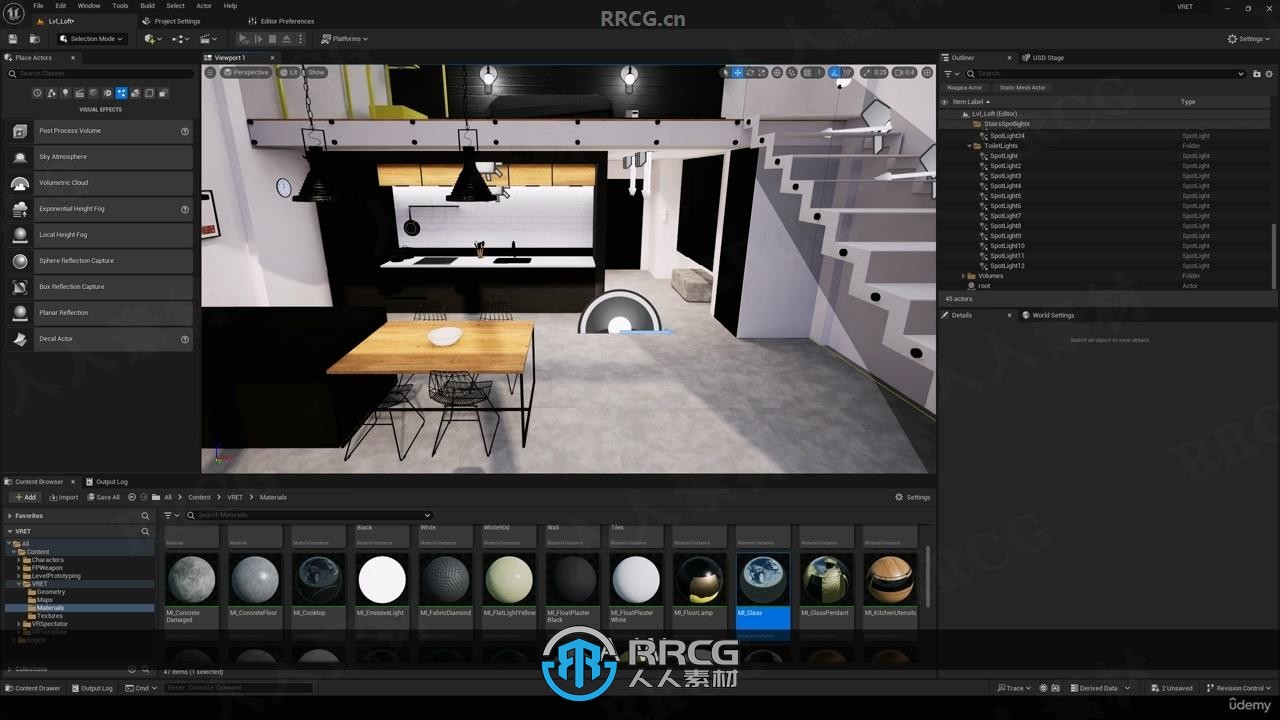The image size is (1280, 720).
Task: Click the camera speed 0.4 control
Action: click(904, 72)
